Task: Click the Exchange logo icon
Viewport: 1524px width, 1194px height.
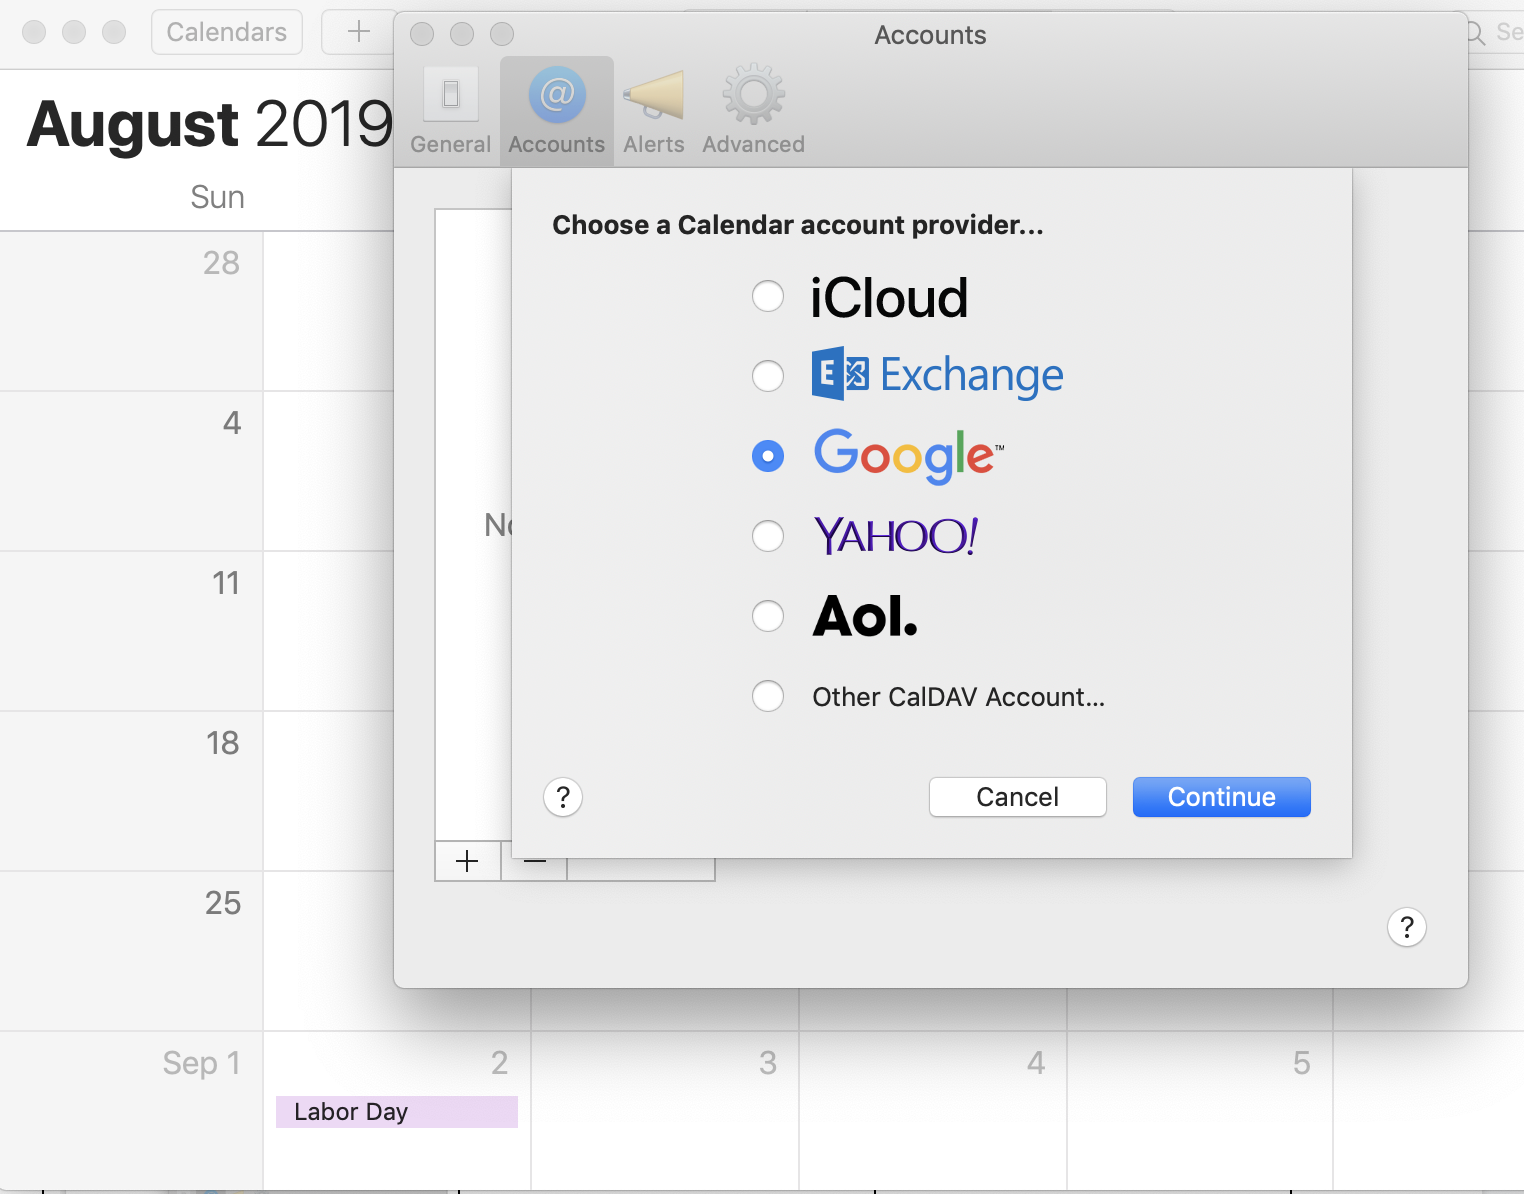Action: pos(840,374)
